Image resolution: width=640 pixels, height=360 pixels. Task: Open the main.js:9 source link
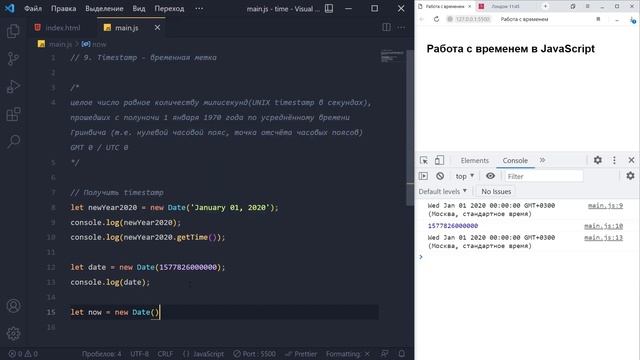[605, 206]
